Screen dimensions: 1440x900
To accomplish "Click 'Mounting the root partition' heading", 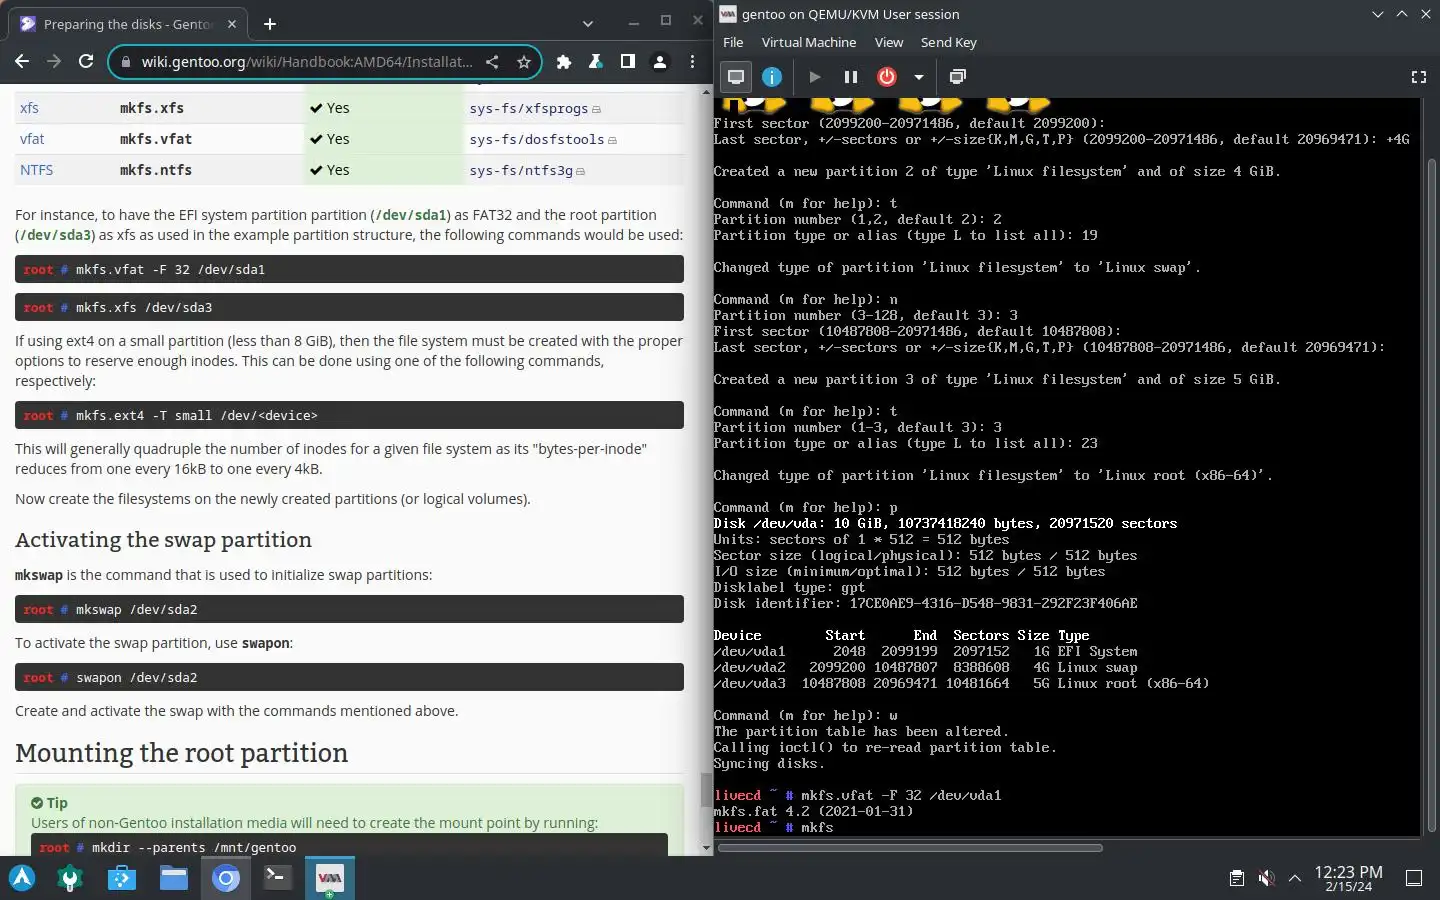I will [x=181, y=753].
